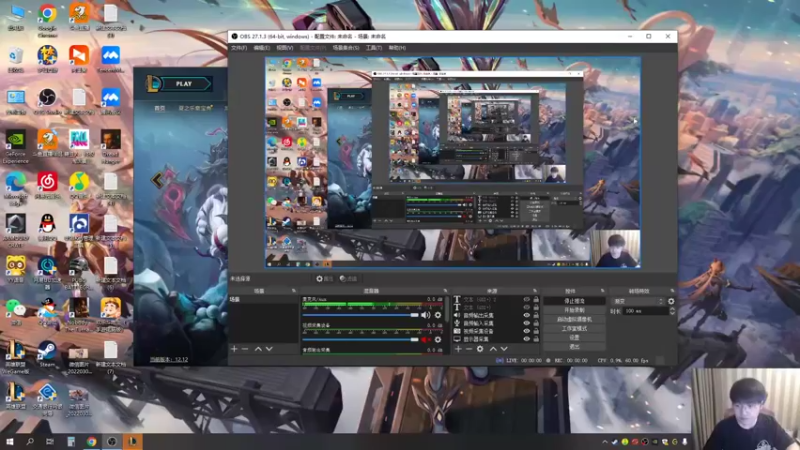
Task: Remove selected scene with the minus icon
Action: (245, 349)
